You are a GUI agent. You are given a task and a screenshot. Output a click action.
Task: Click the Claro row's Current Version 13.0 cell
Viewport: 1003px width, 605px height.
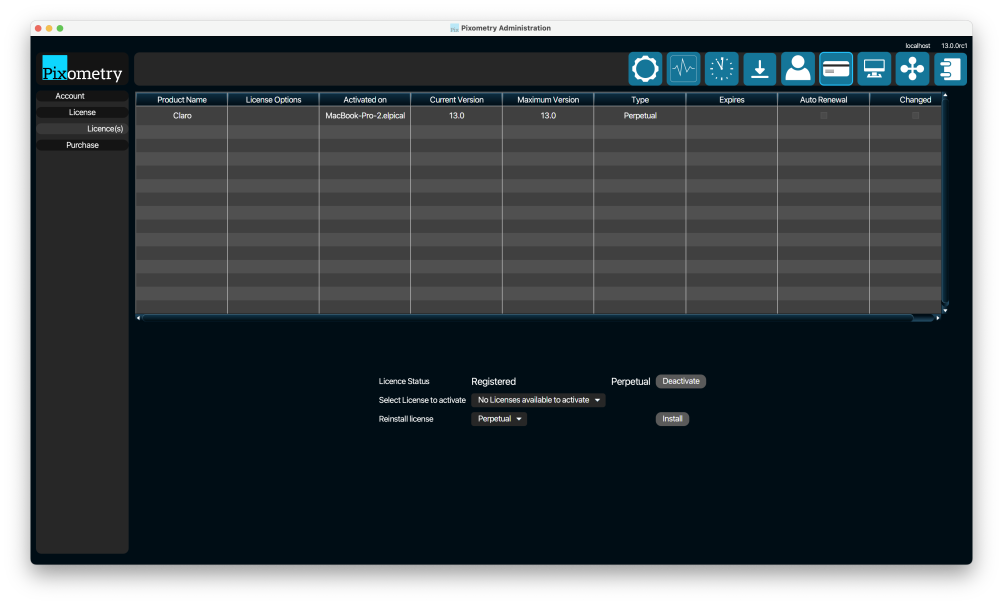click(x=456, y=116)
